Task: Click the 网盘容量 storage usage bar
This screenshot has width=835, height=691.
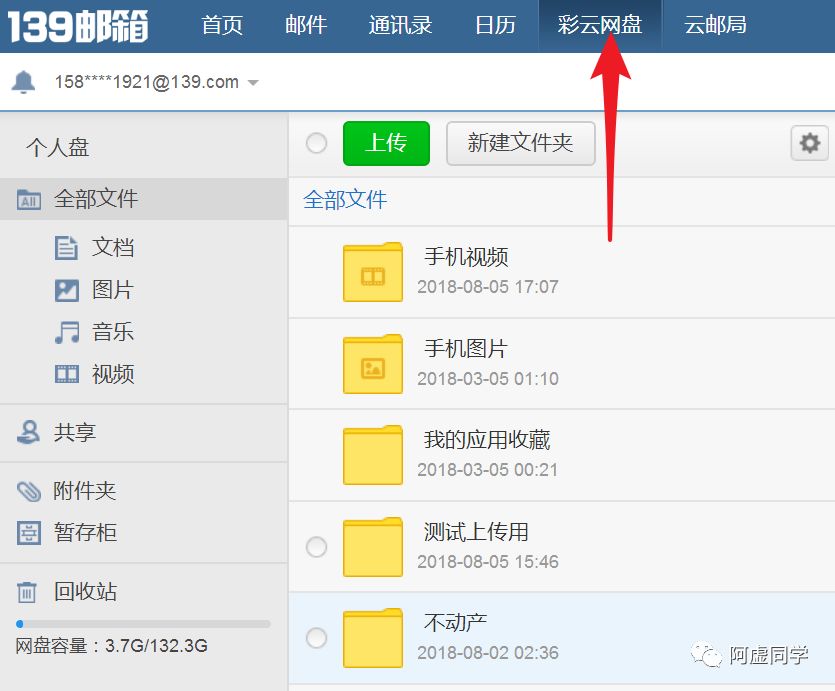Action: [143, 623]
